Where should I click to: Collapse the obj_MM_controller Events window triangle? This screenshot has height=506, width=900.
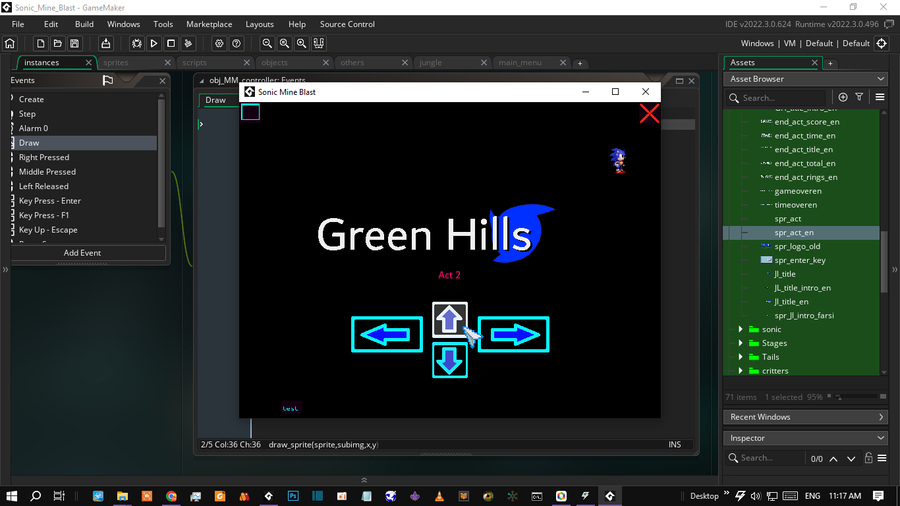[201, 81]
